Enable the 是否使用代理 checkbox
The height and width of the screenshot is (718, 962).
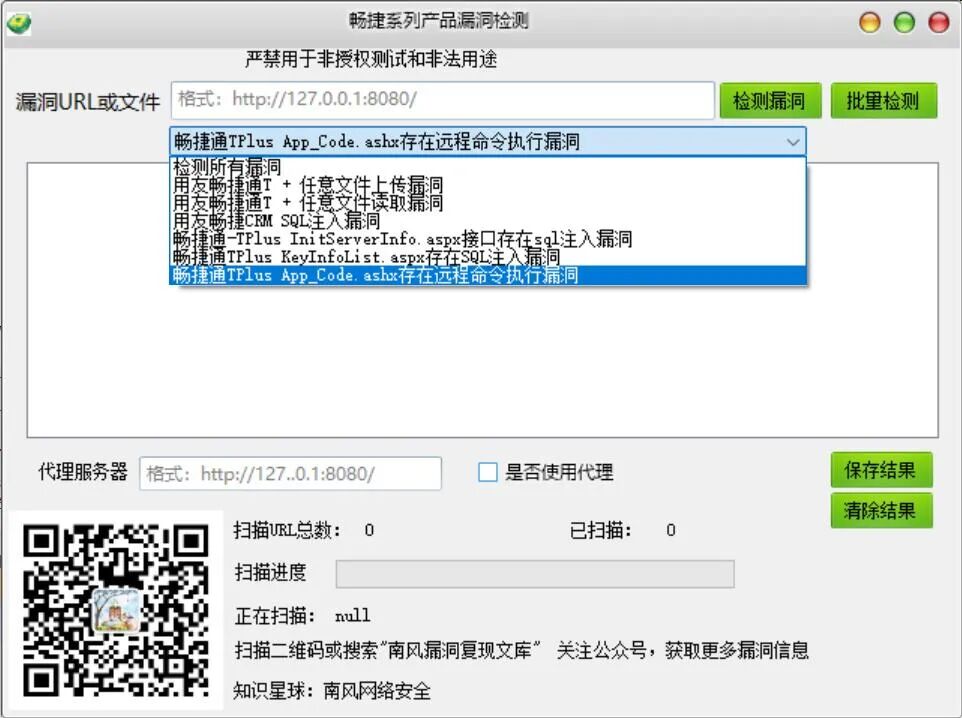coord(488,473)
